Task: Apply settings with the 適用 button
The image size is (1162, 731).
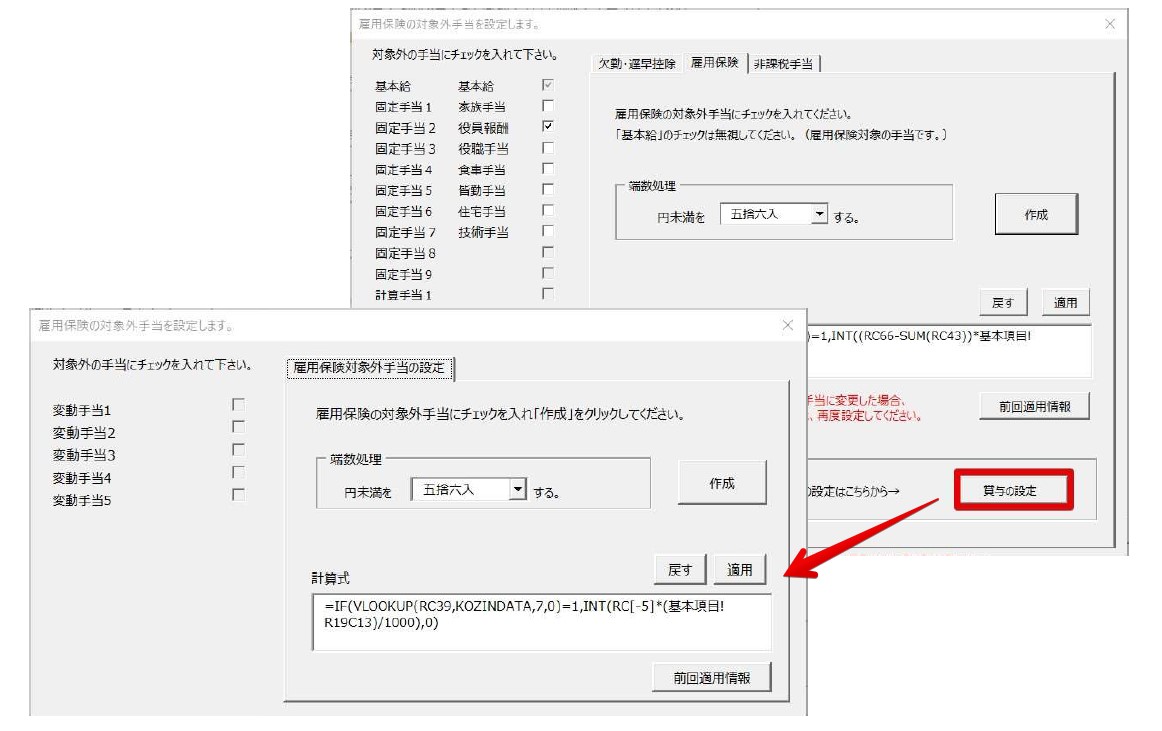Action: (740, 569)
